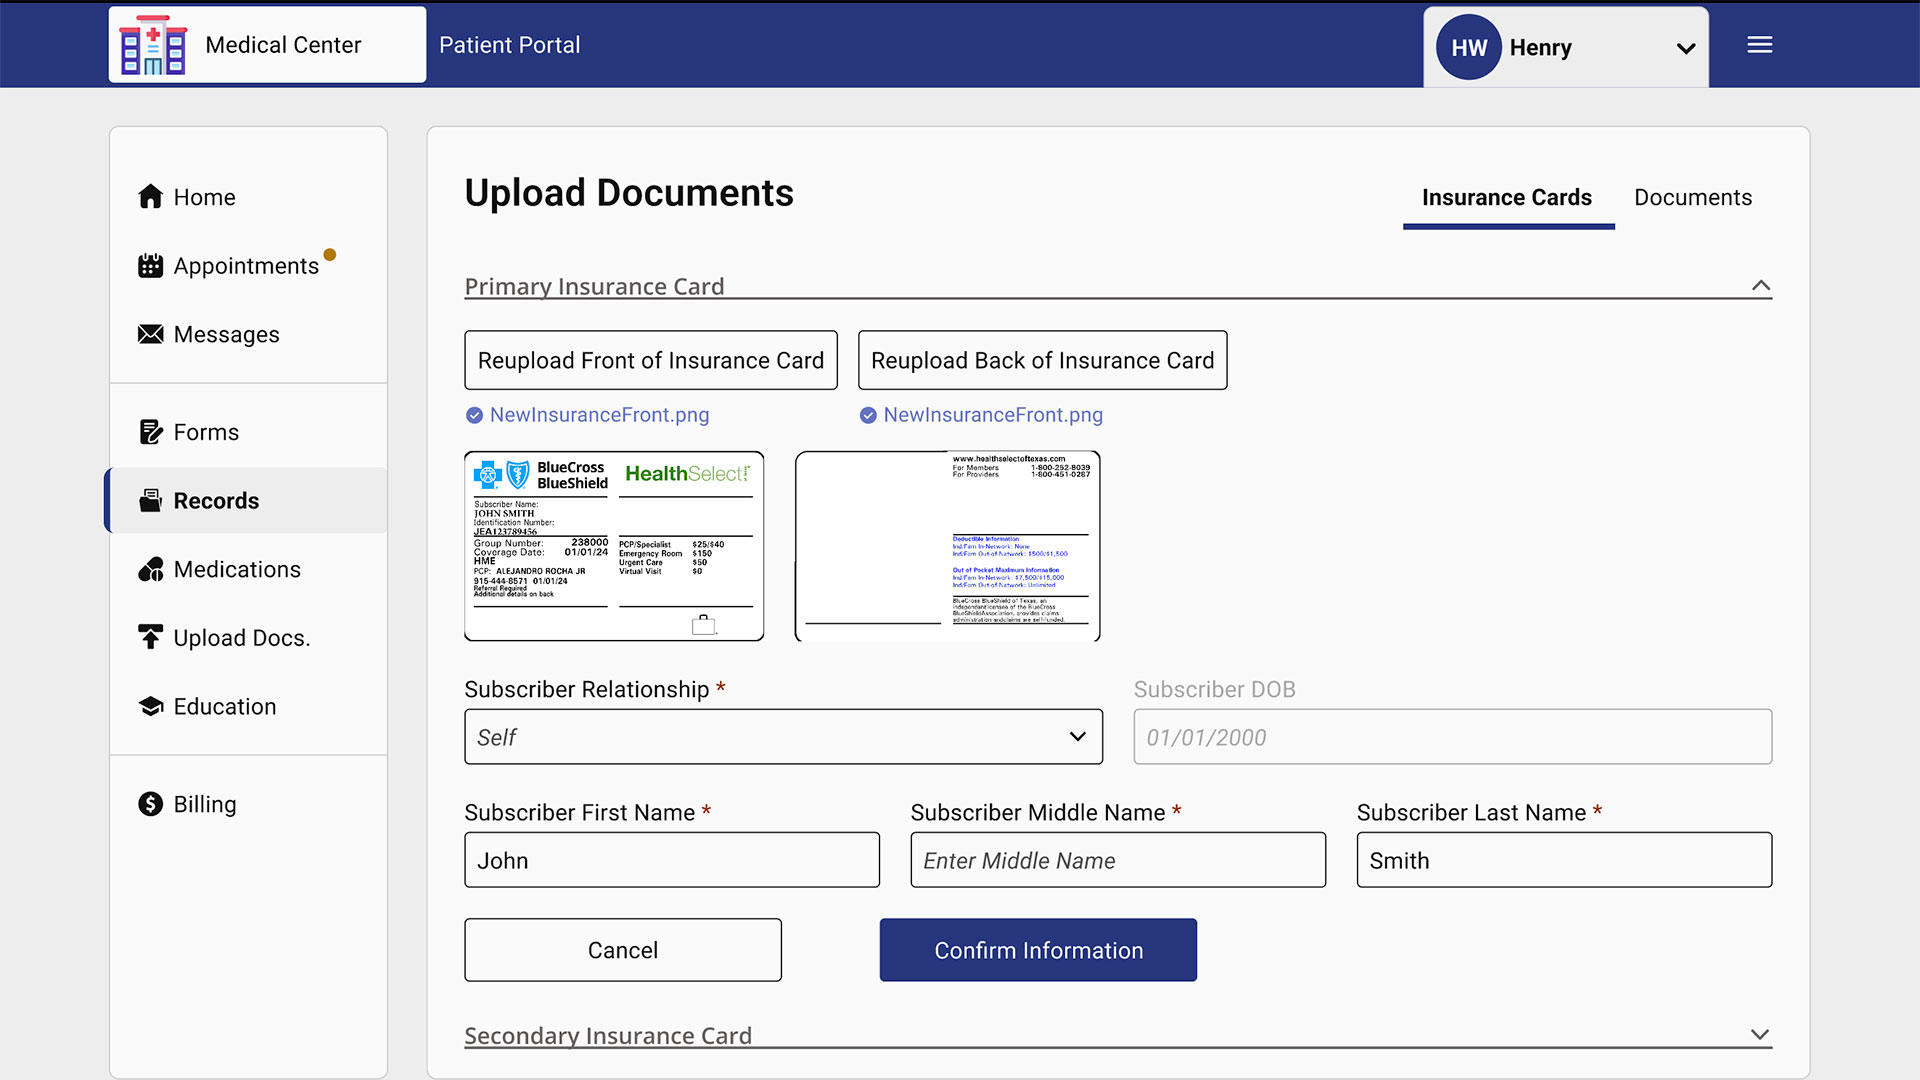Switch to the Documents tab

click(x=1692, y=198)
